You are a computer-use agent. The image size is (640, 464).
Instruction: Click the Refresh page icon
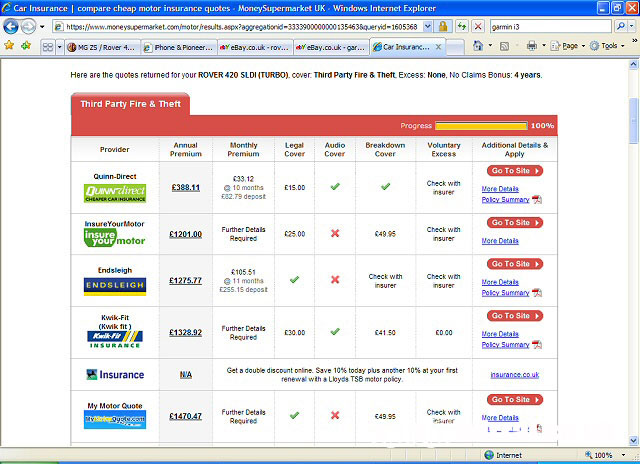pos(462,27)
